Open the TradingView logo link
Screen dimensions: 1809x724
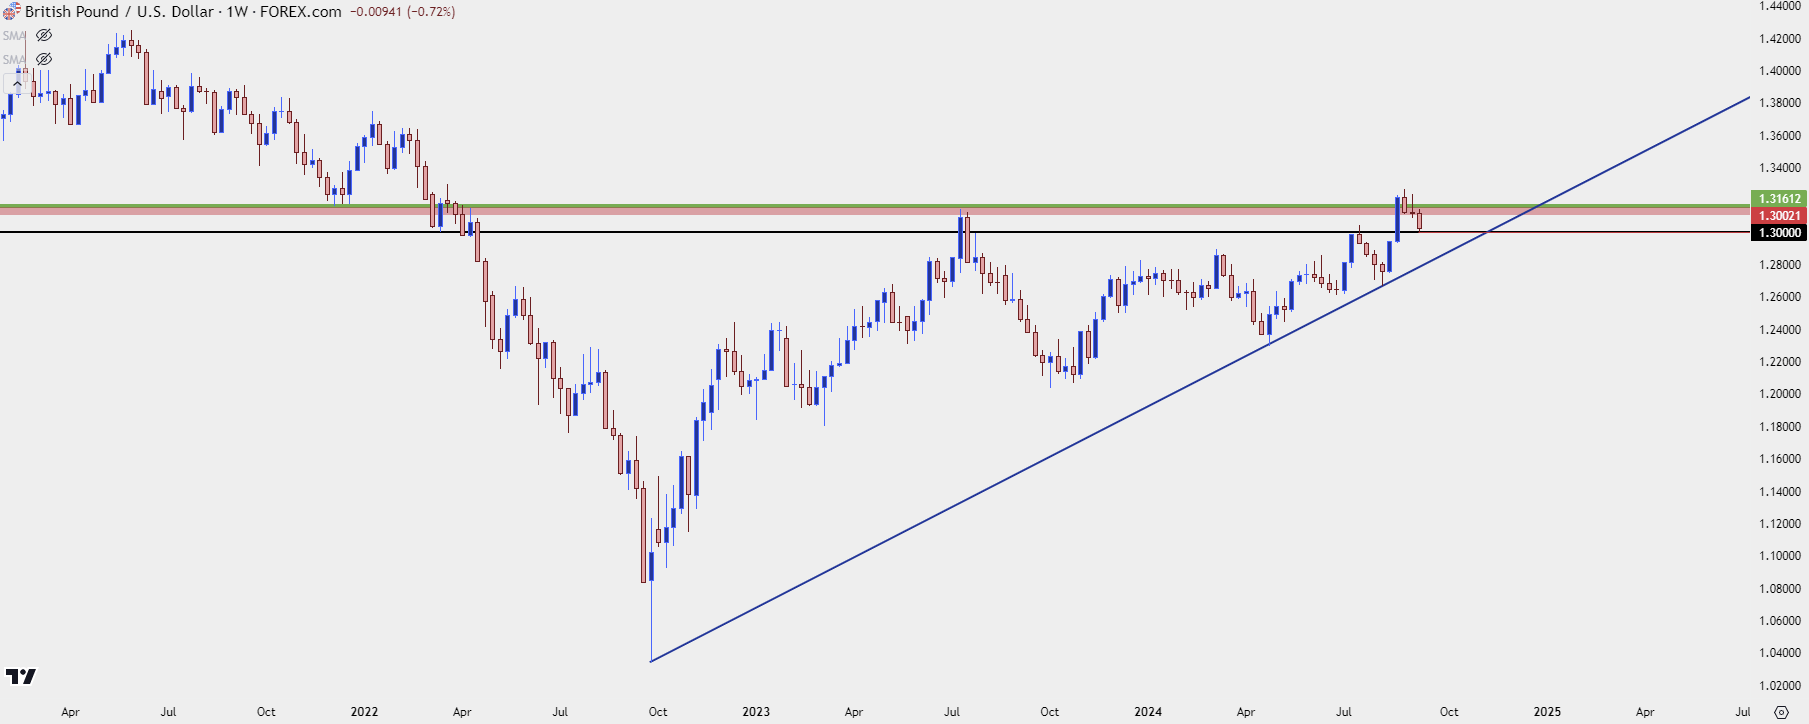(x=21, y=677)
